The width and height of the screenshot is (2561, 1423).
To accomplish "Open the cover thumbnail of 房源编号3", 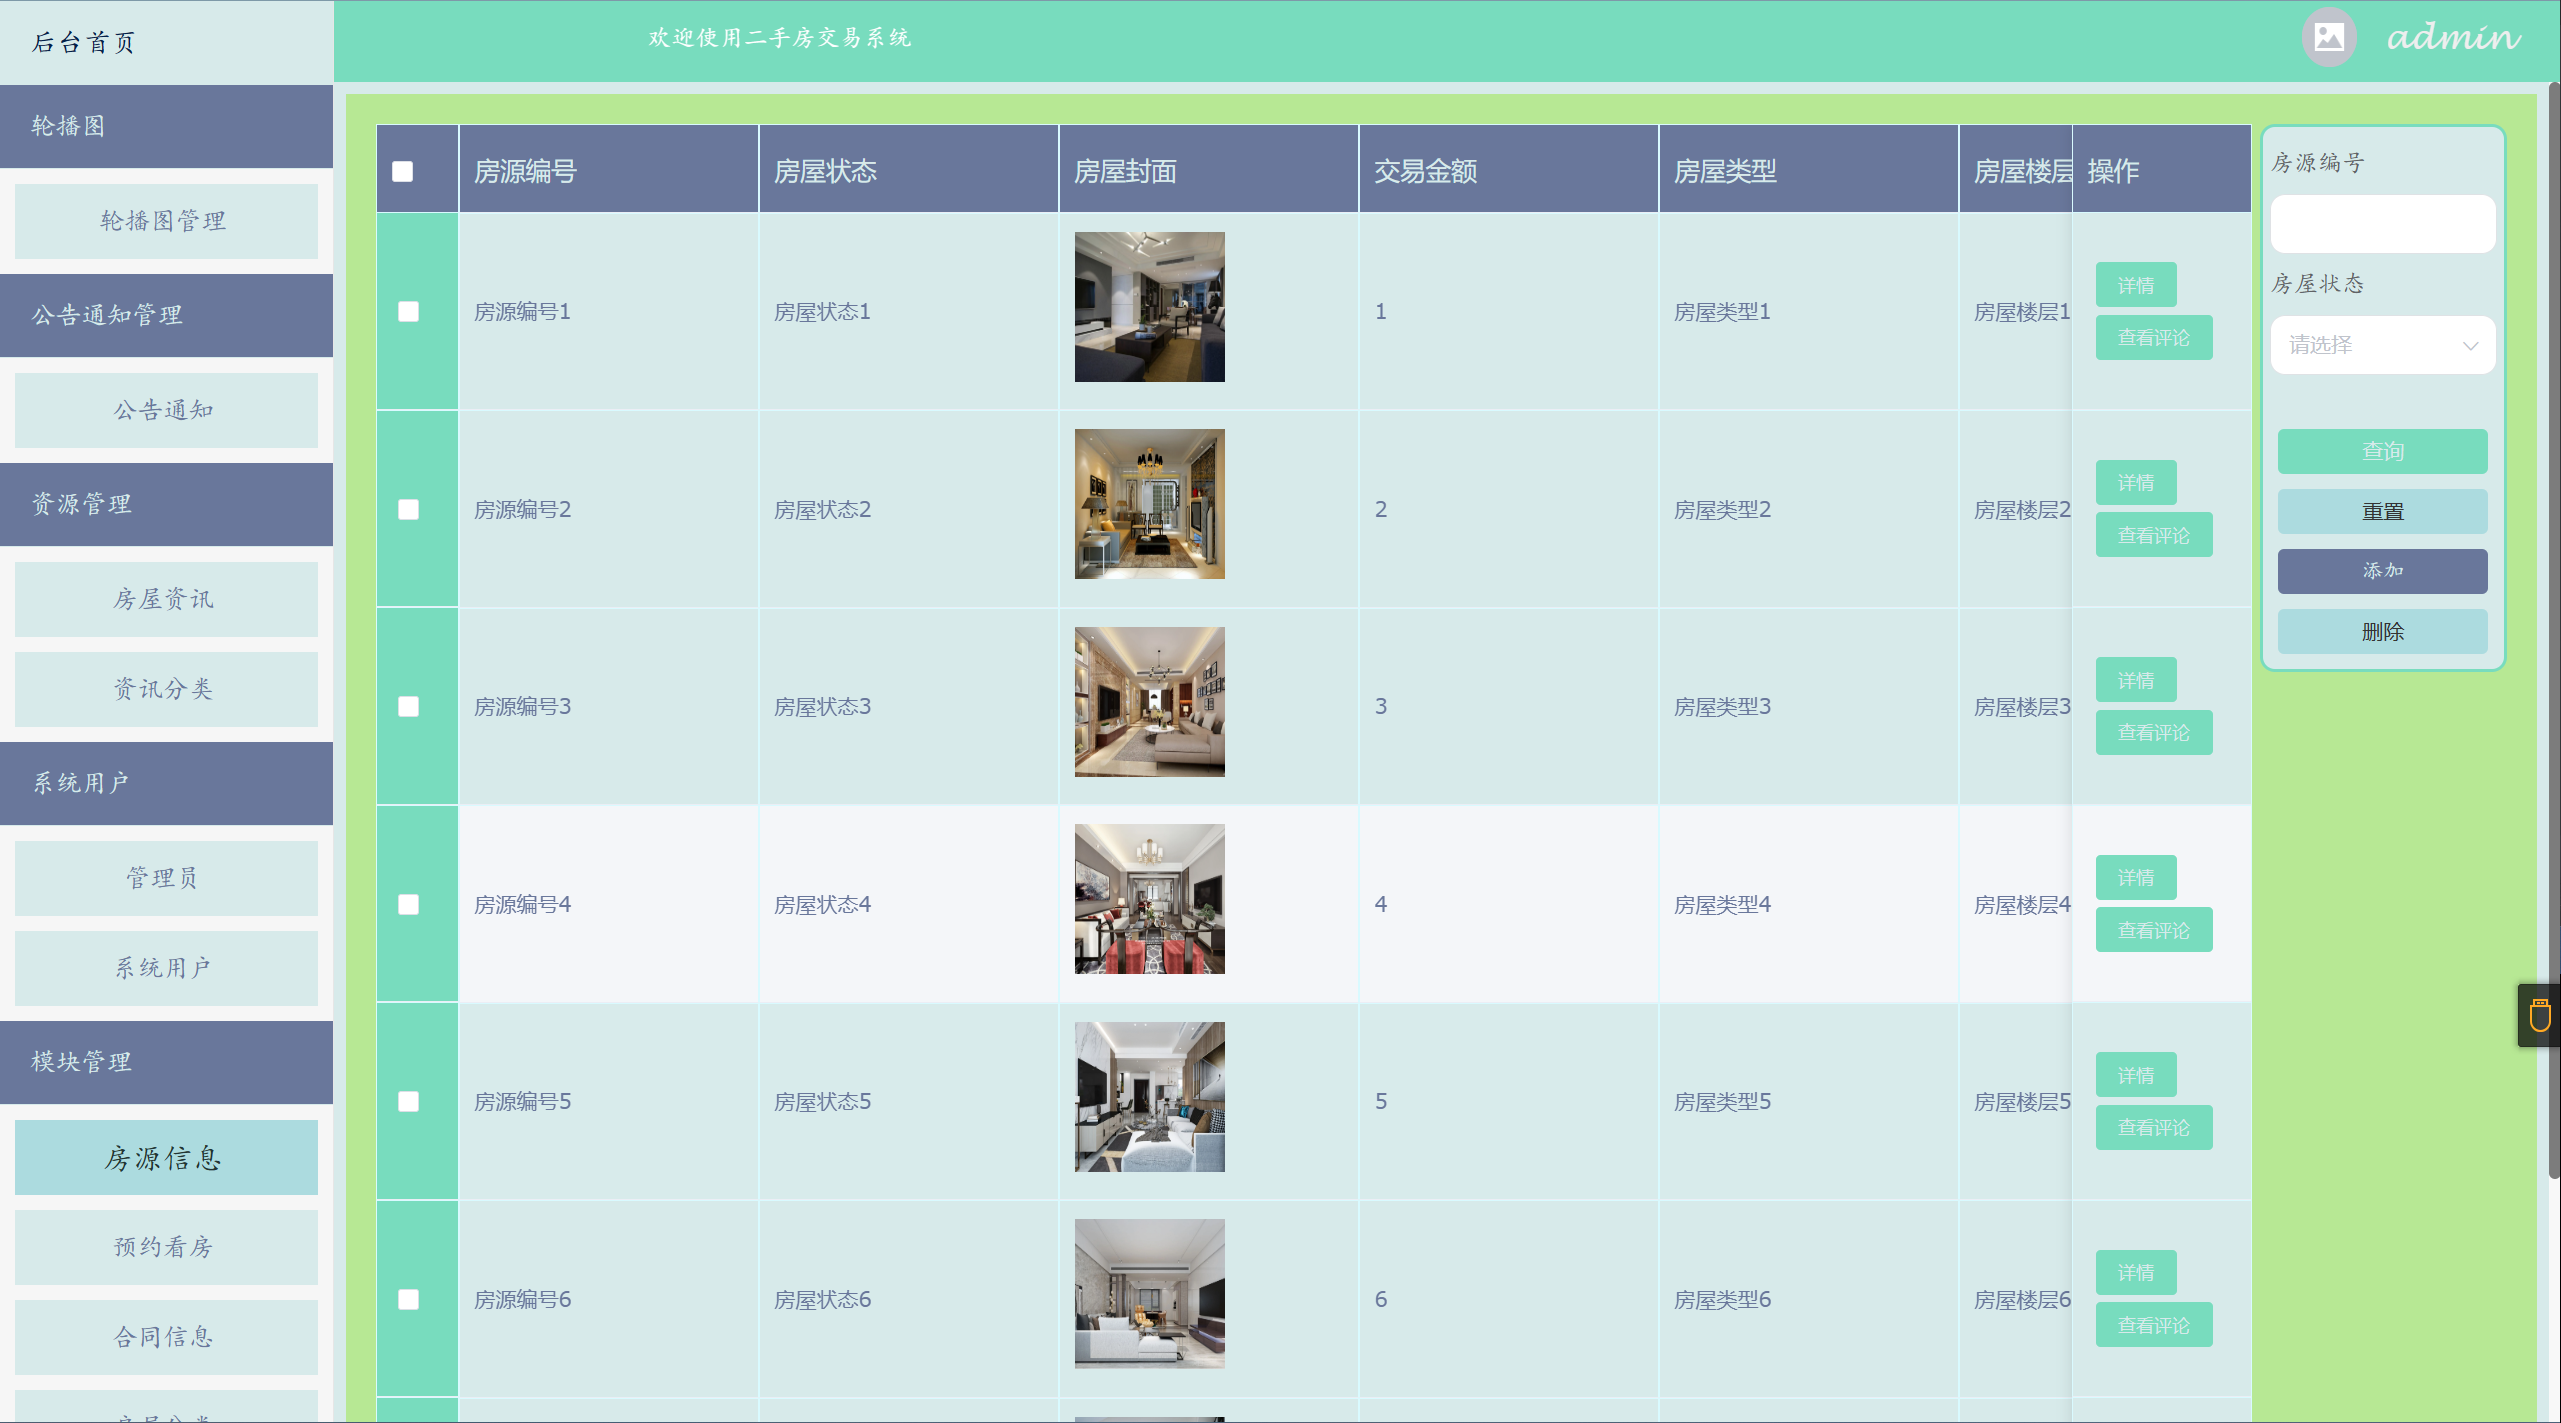I will pyautogui.click(x=1149, y=702).
